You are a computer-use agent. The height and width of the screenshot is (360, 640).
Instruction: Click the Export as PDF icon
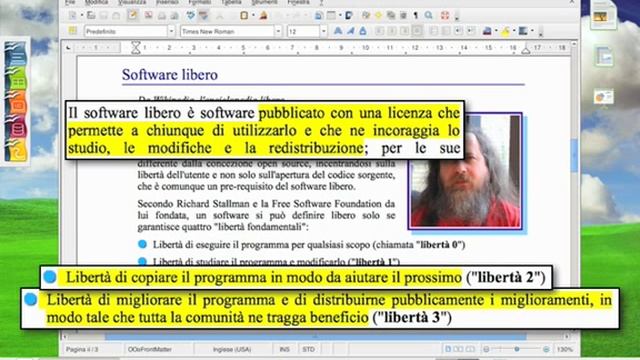pyautogui.click(x=149, y=16)
